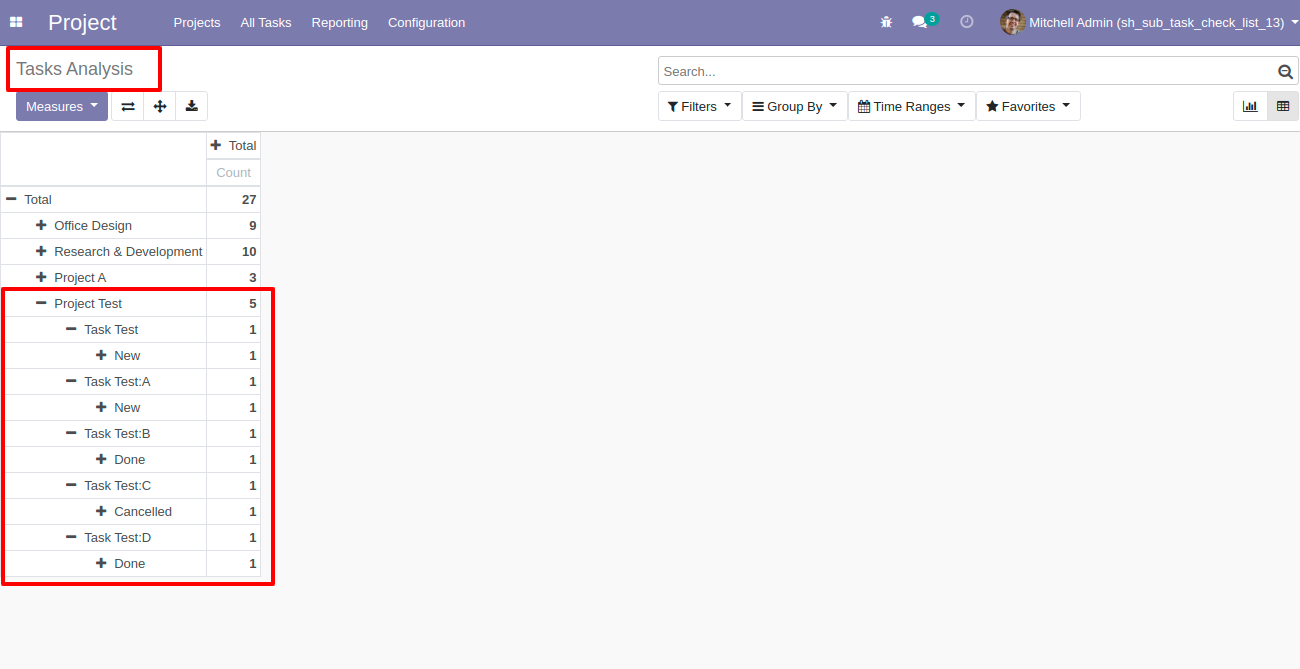This screenshot has height=669, width=1300.
Task: Click the Project Test count 5
Action: pyautogui.click(x=233, y=303)
